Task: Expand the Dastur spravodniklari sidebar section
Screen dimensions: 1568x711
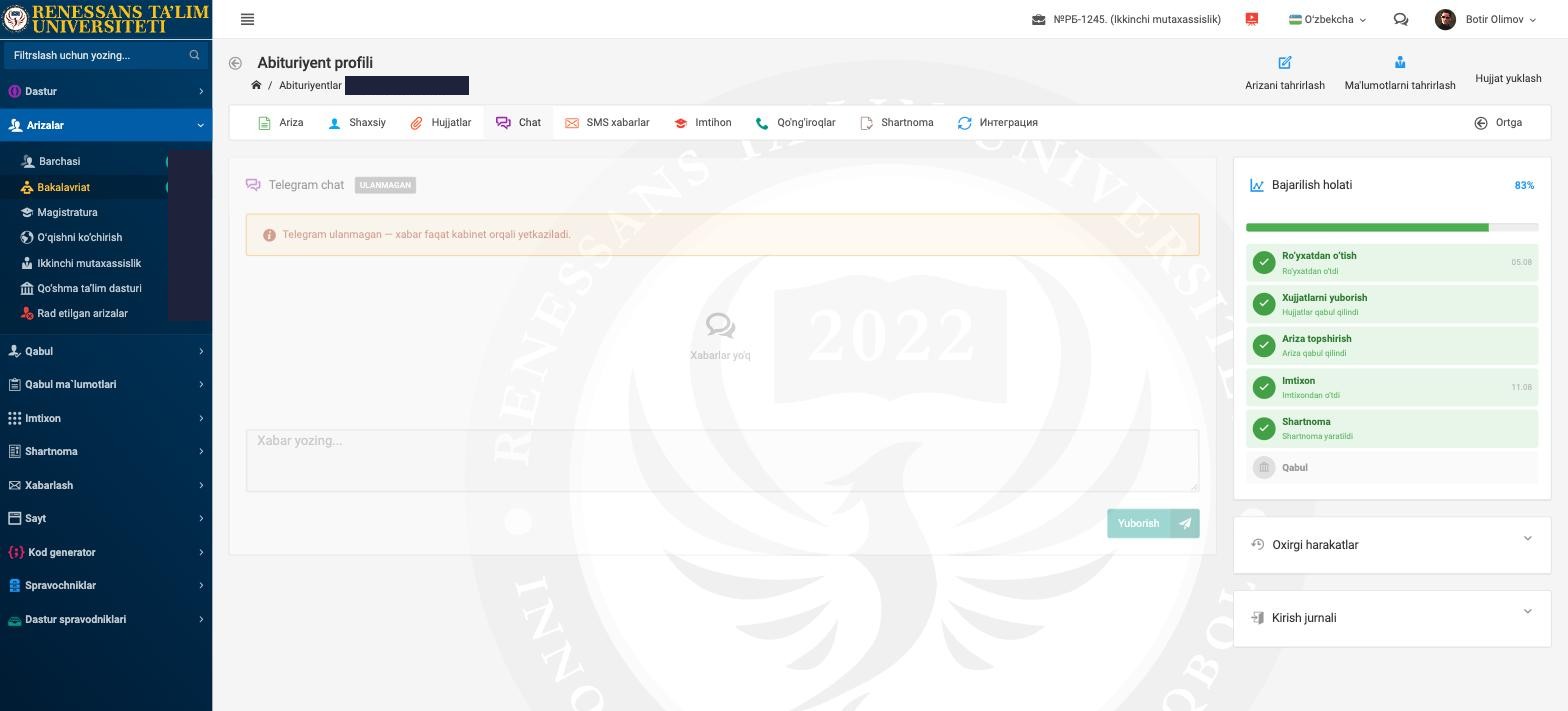Action: click(x=106, y=619)
